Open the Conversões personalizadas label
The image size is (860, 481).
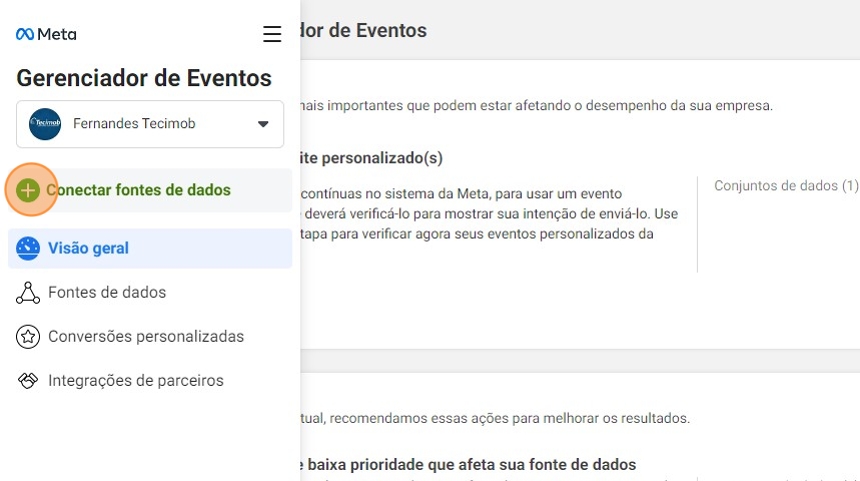click(x=146, y=337)
